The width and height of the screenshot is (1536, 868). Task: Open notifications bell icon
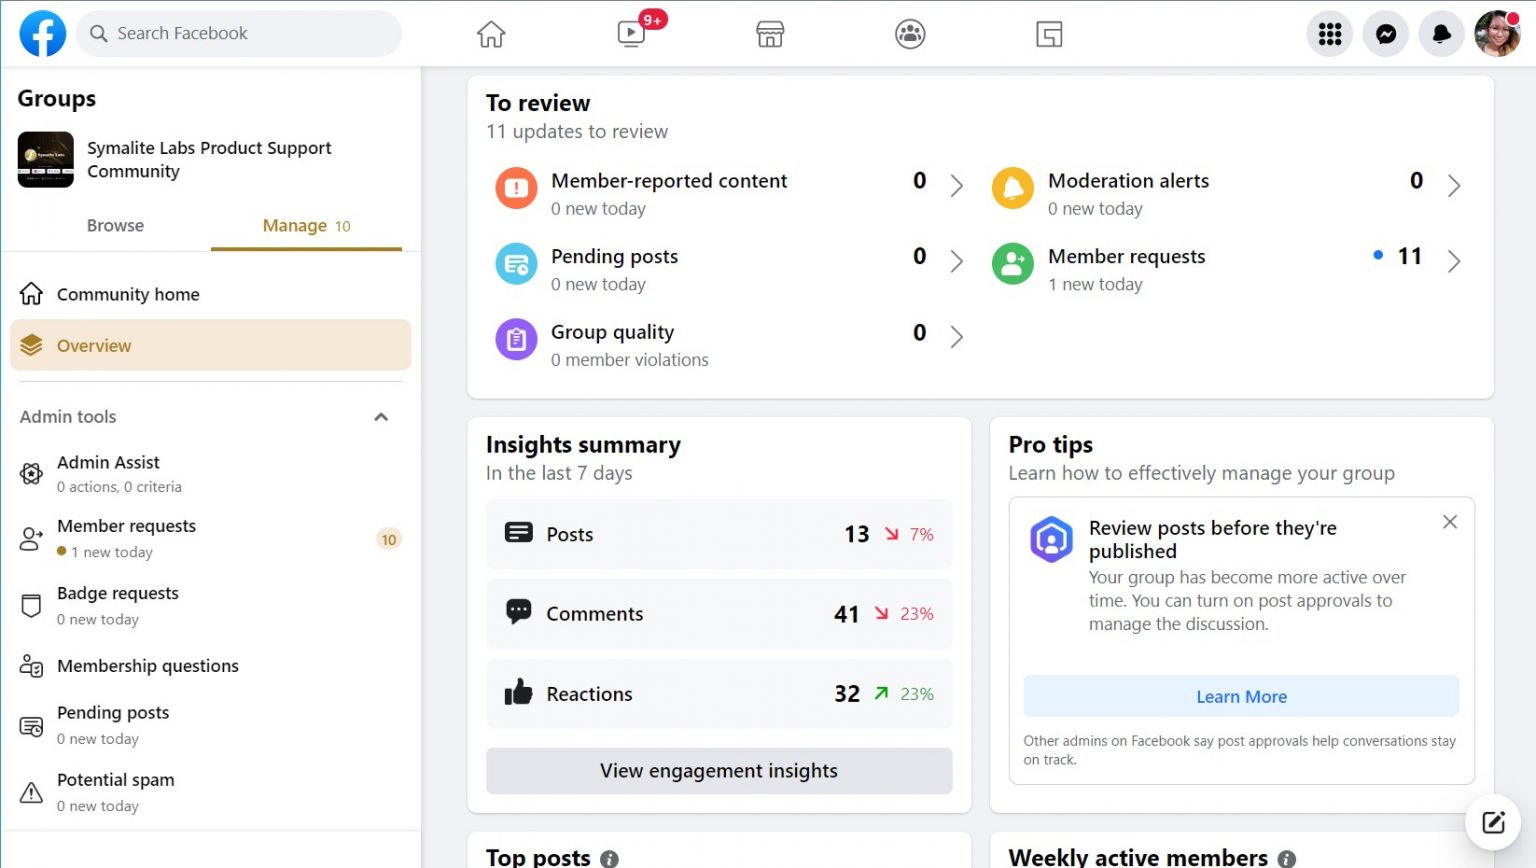(x=1441, y=33)
